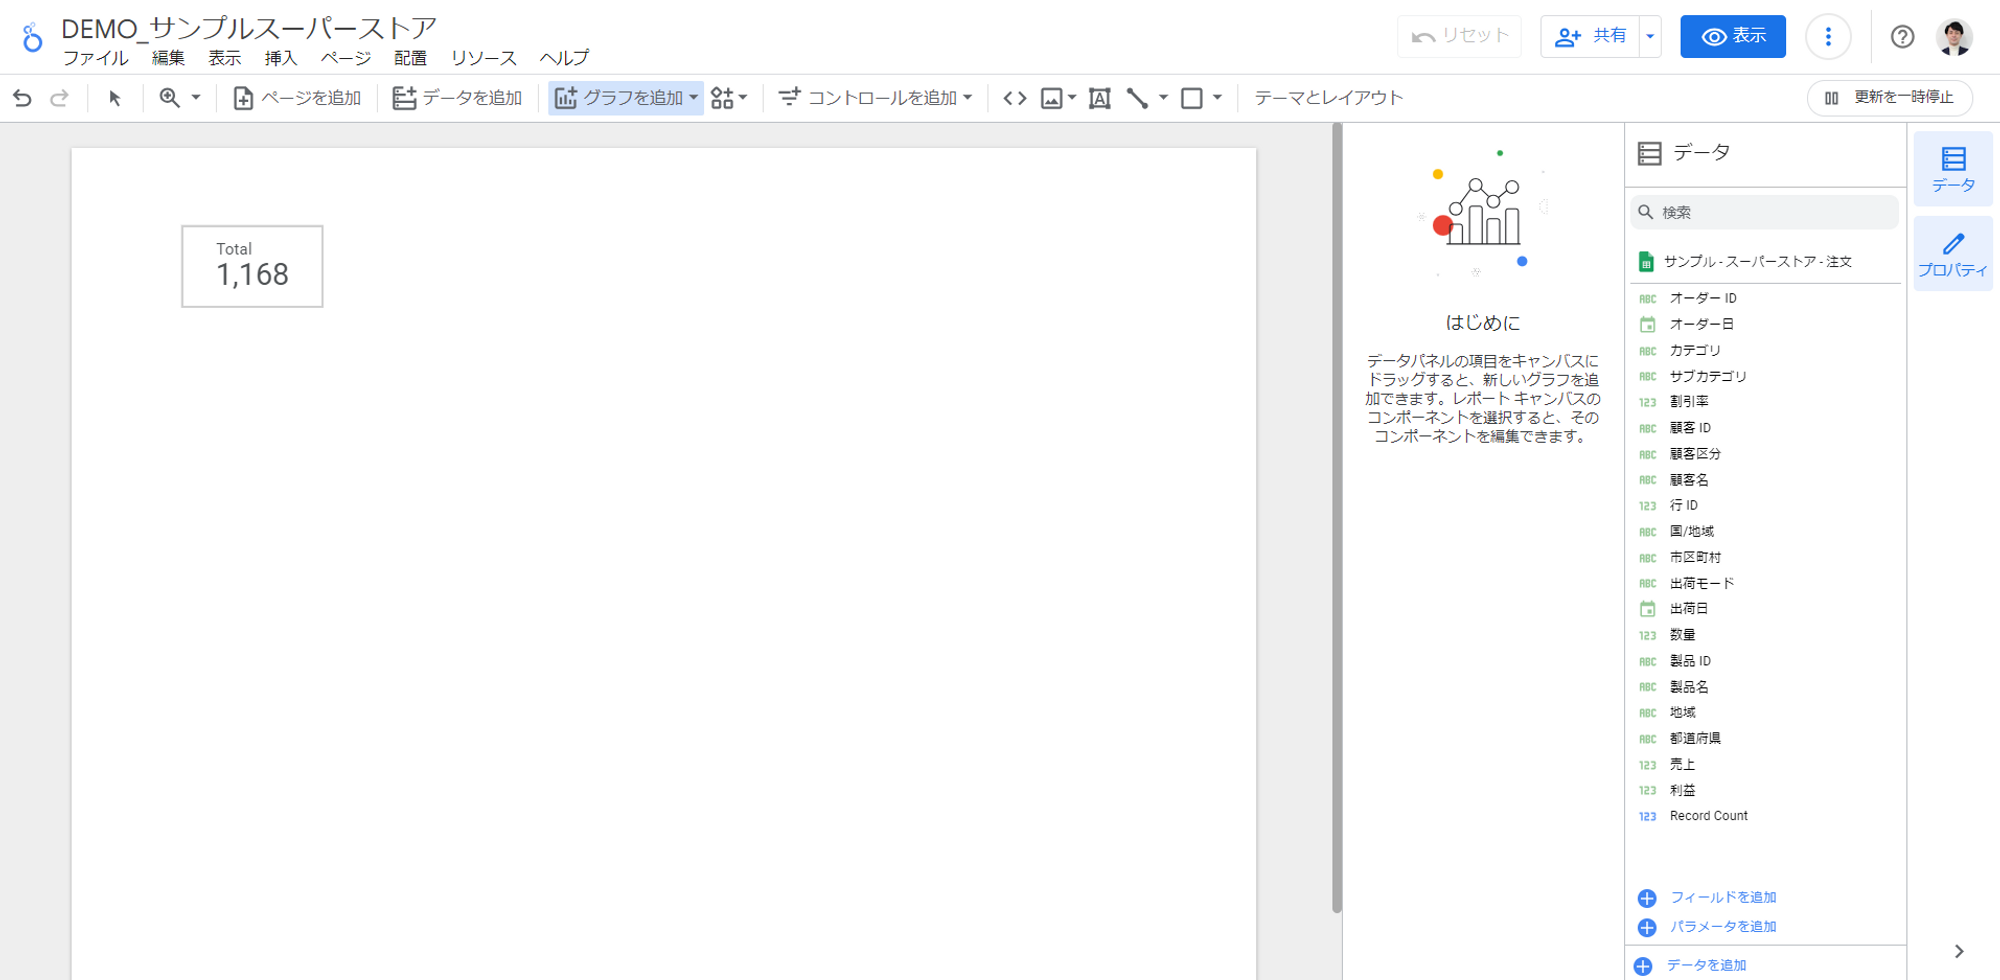Open テーマとレイアウト panel
Screen dimensions: 2000x980
(x=1329, y=98)
